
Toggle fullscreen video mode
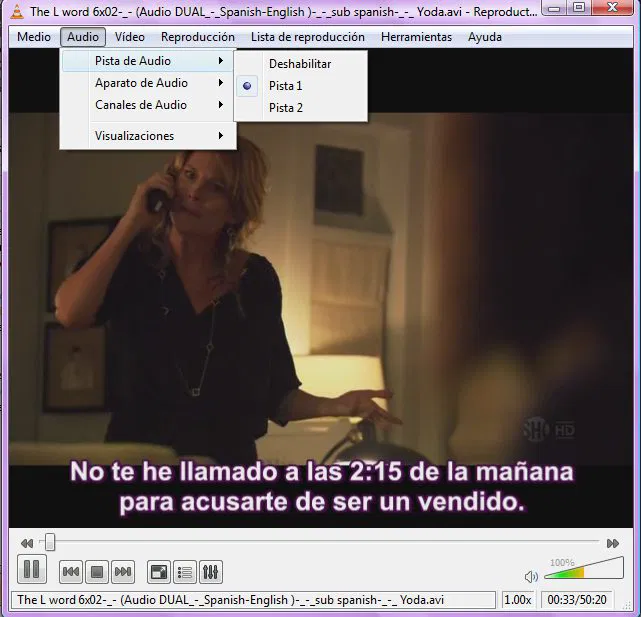coord(158,572)
